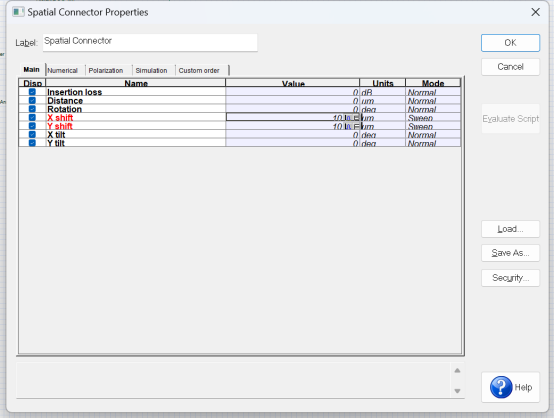Click the small list icon in X shift value
554x419 pixels.
pos(356,118)
